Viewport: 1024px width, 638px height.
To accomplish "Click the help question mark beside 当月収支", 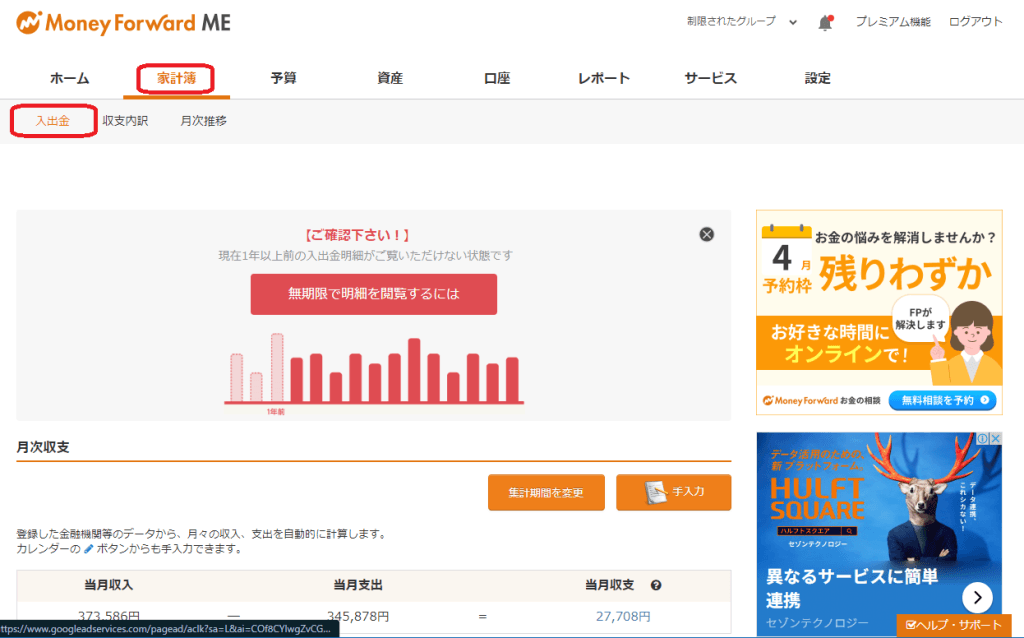I will 656,585.
